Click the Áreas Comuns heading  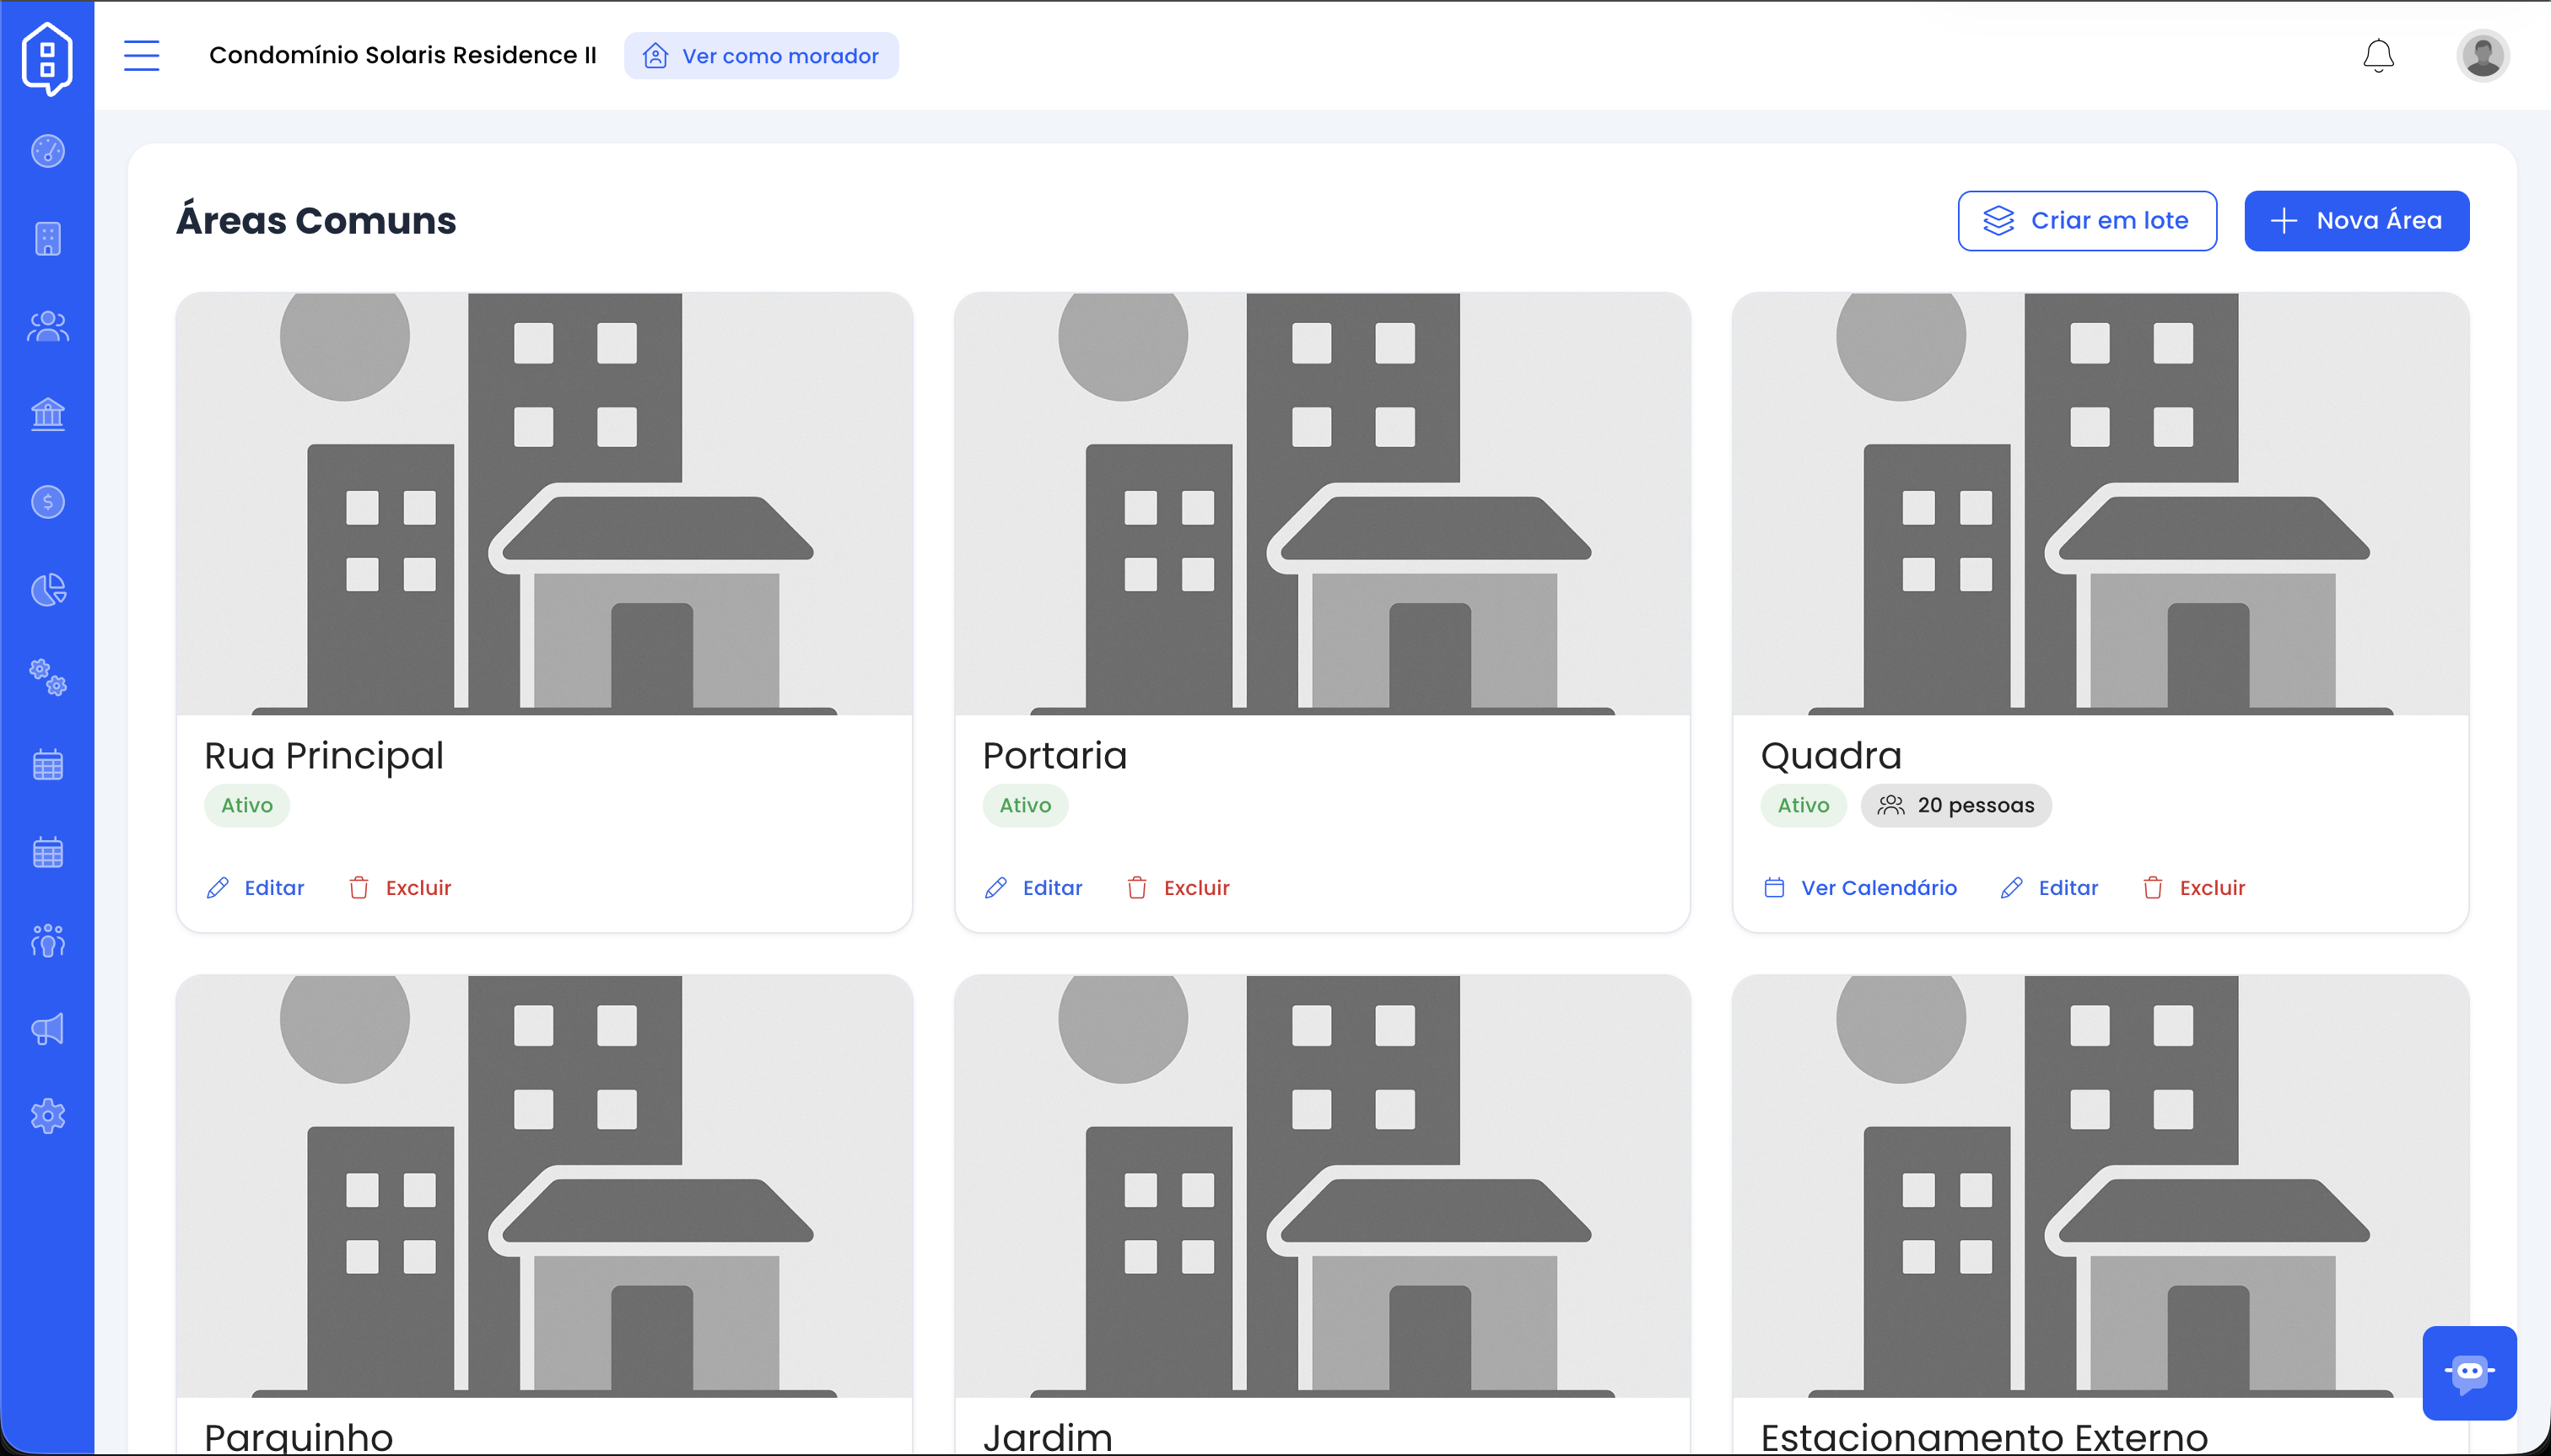click(x=316, y=221)
